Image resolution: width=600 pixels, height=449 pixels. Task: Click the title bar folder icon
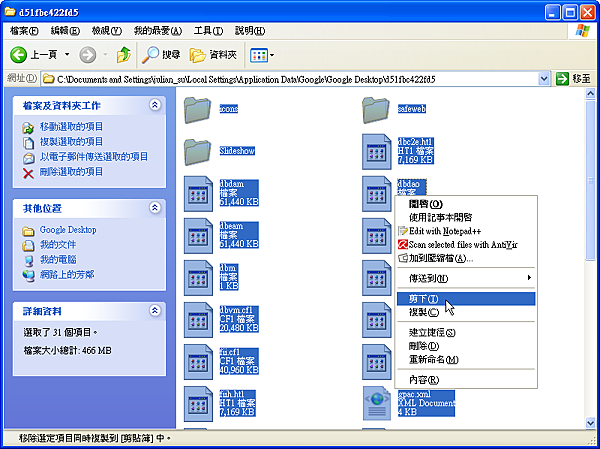click(10, 12)
